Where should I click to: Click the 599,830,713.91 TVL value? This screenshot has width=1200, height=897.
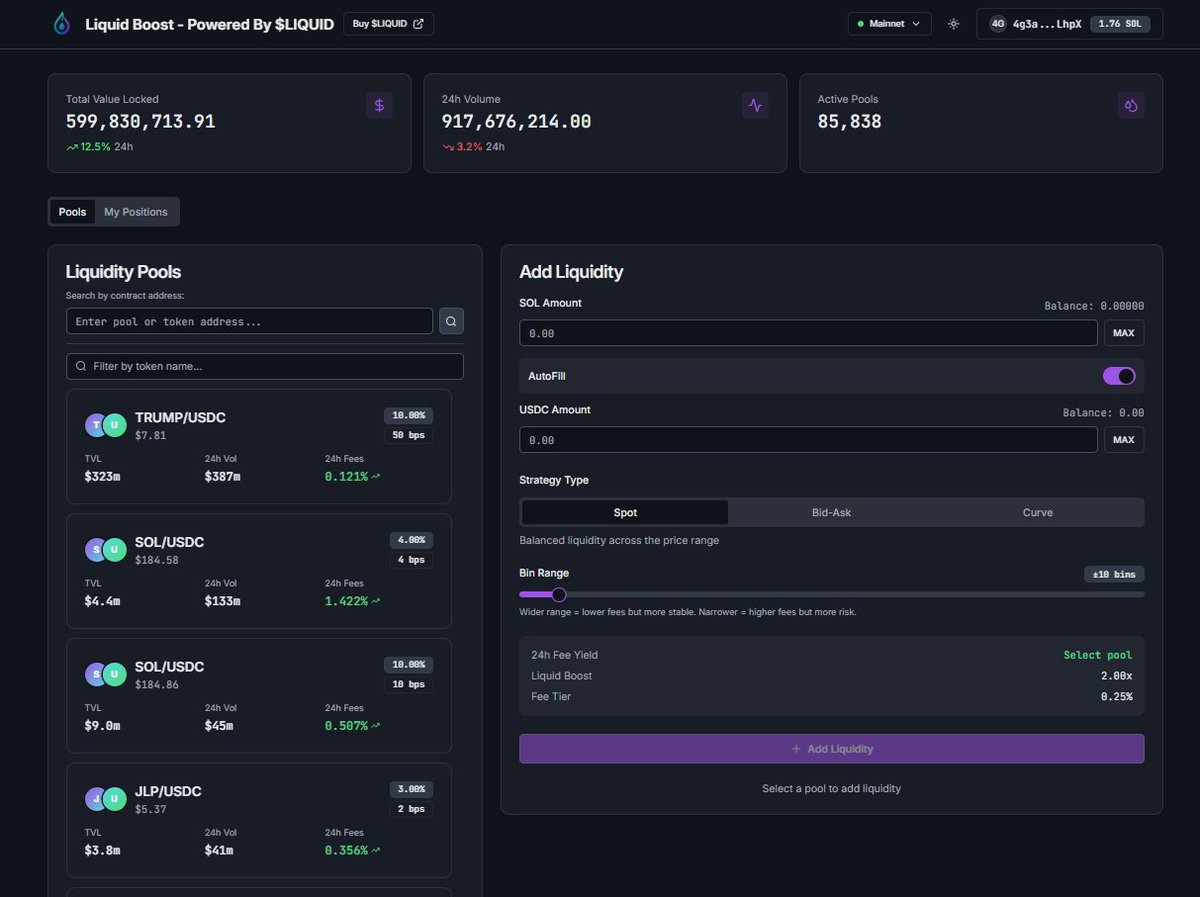[x=141, y=122]
